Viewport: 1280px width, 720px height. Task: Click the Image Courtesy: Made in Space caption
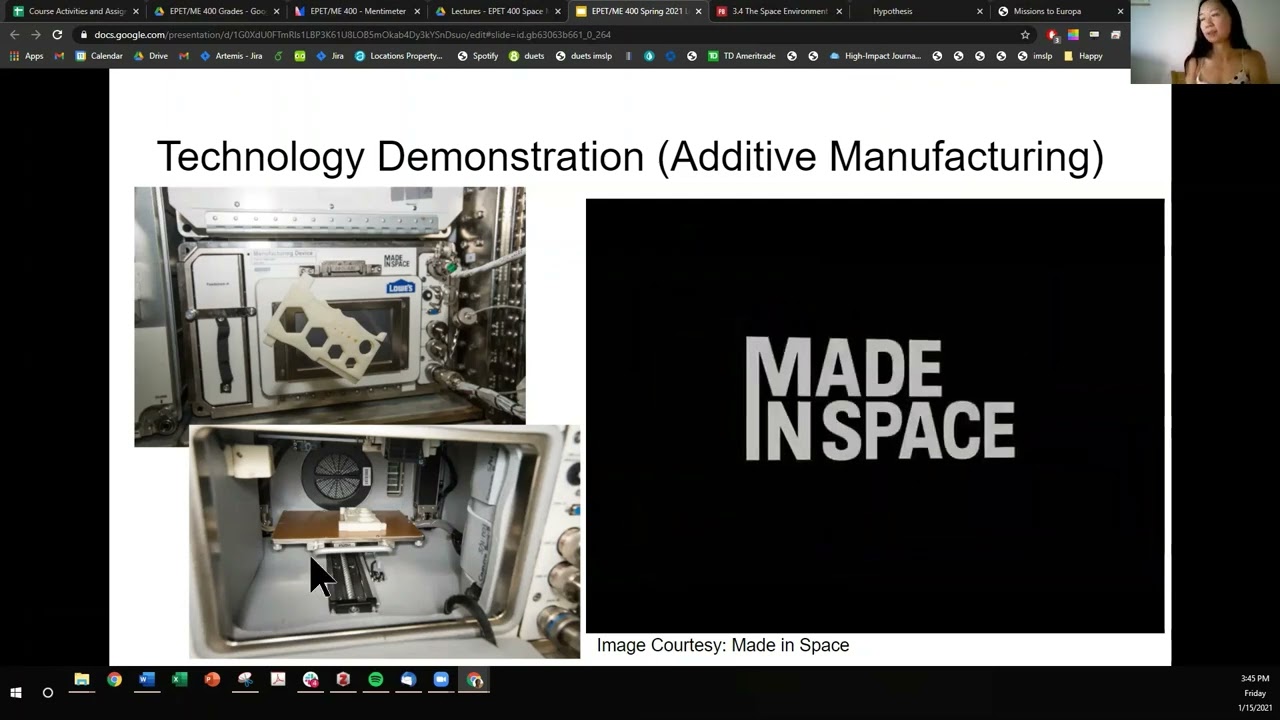coord(723,645)
